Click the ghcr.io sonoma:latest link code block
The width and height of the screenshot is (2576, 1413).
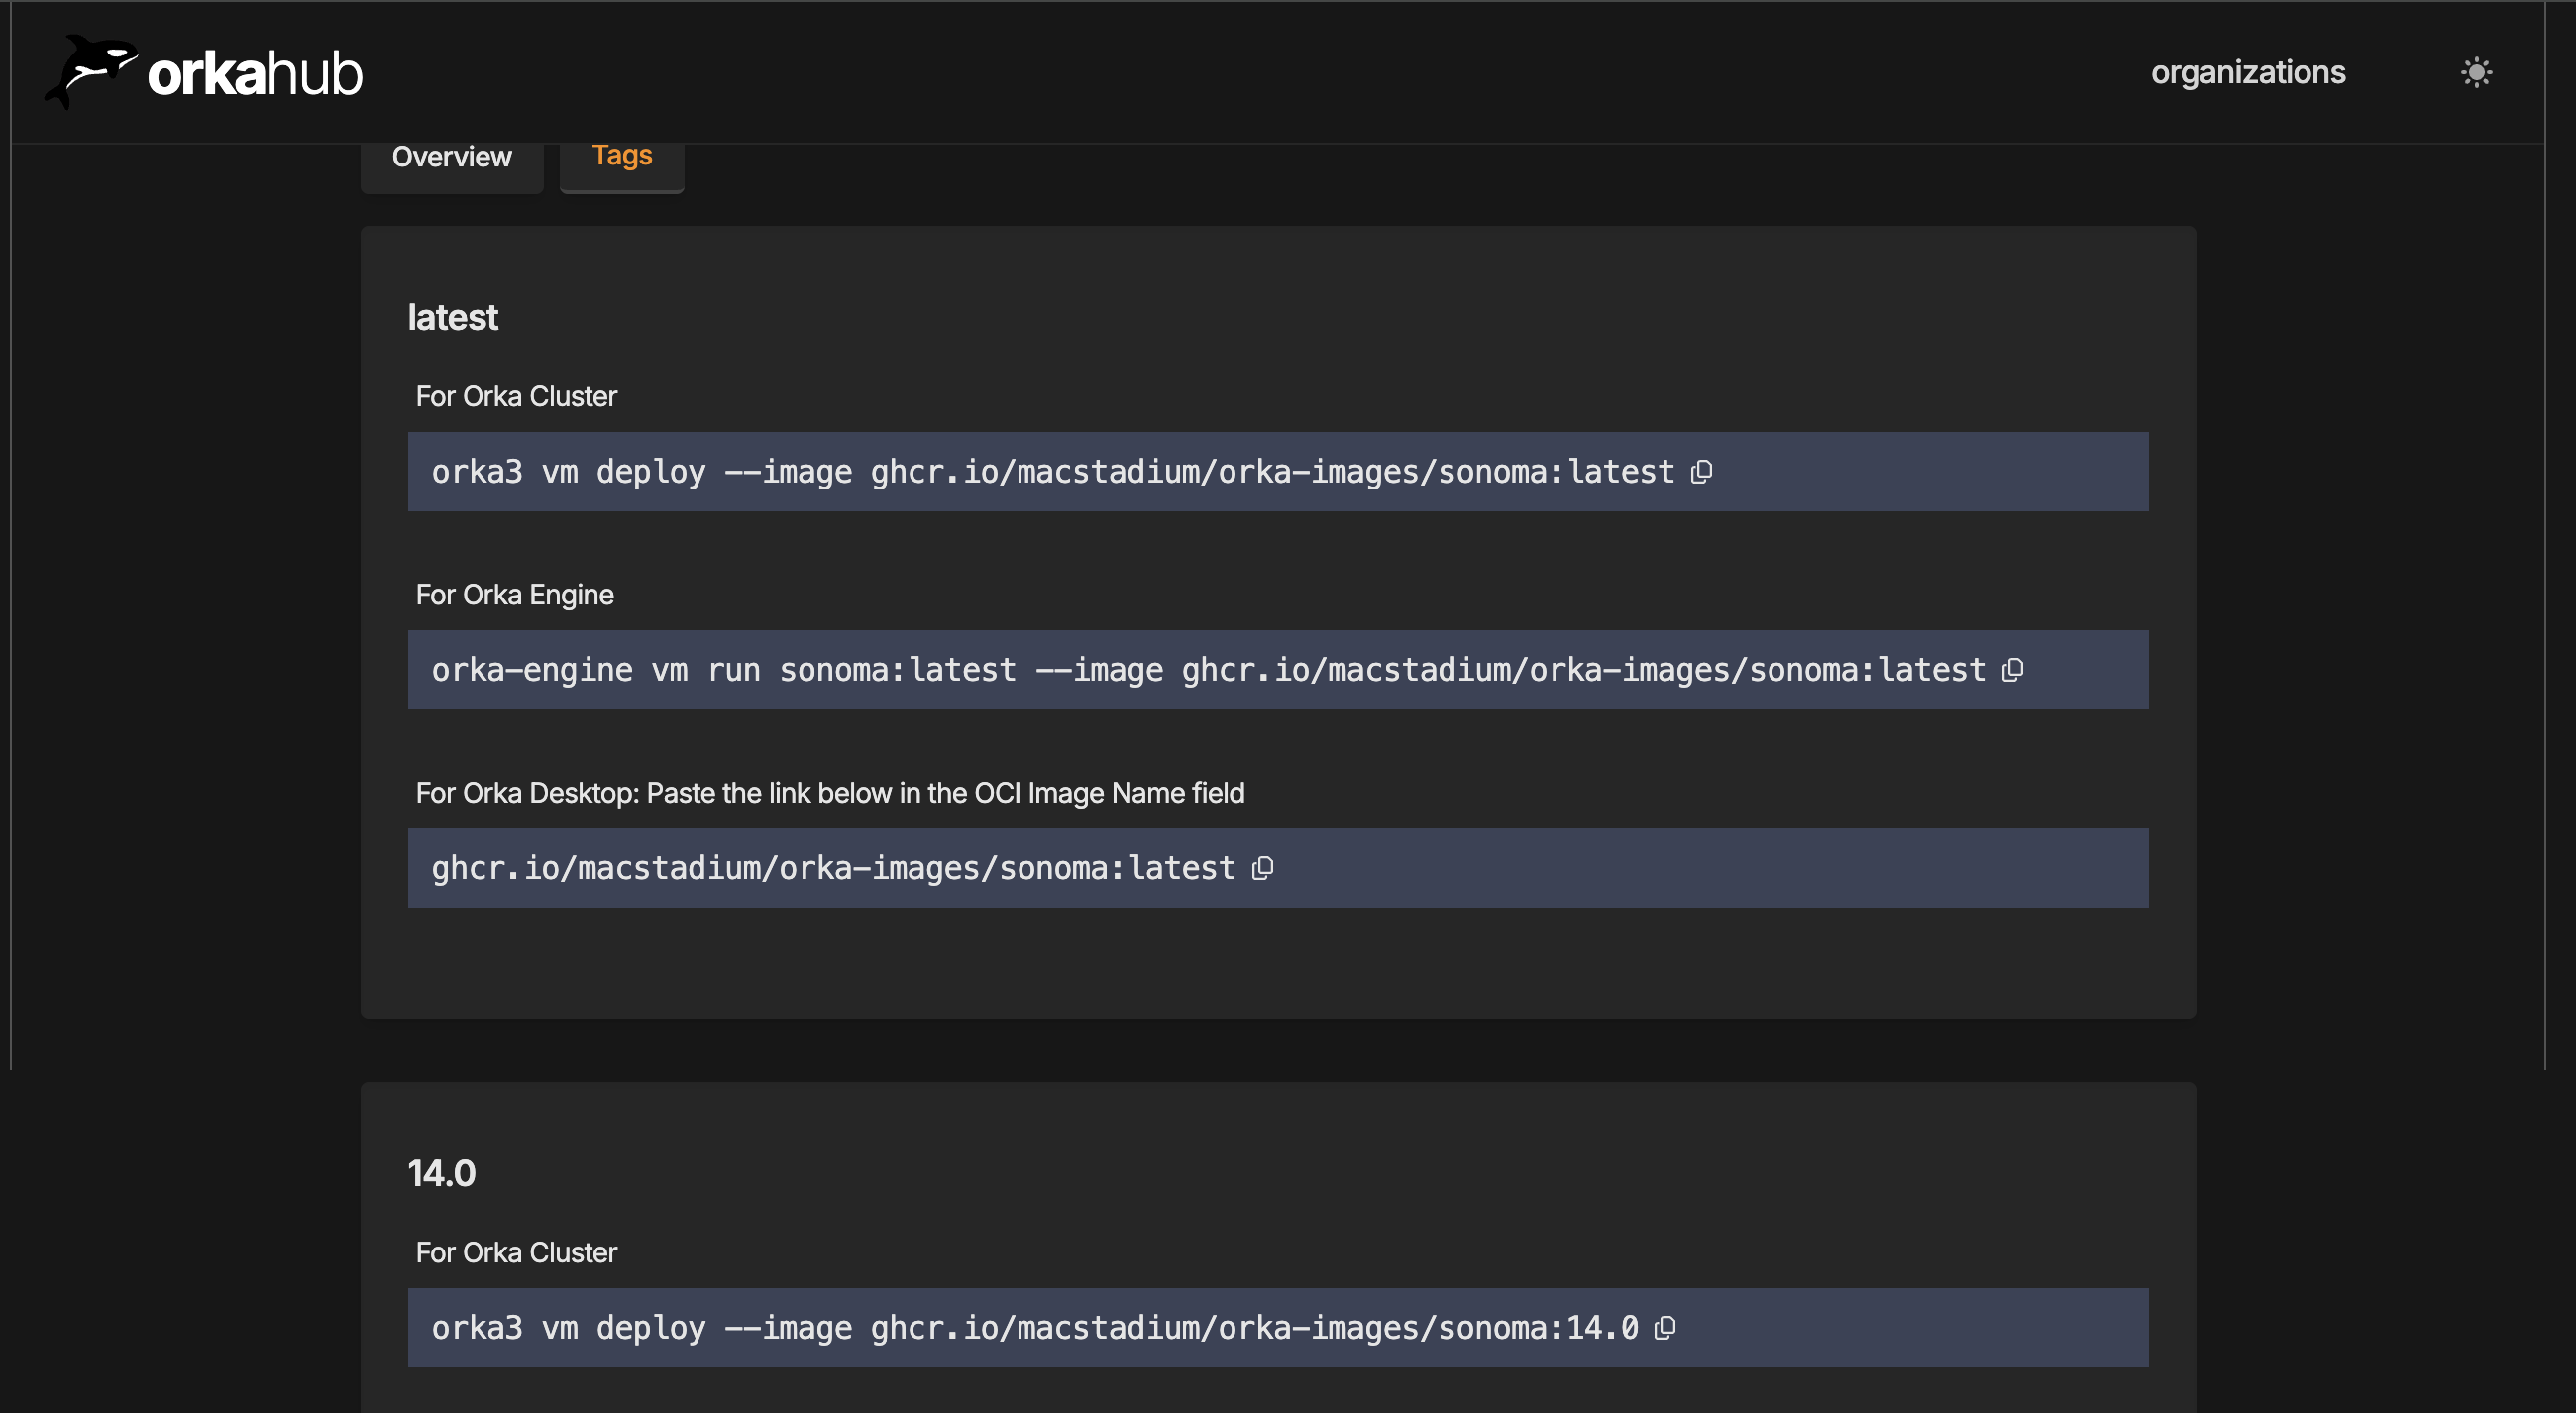pos(832,868)
